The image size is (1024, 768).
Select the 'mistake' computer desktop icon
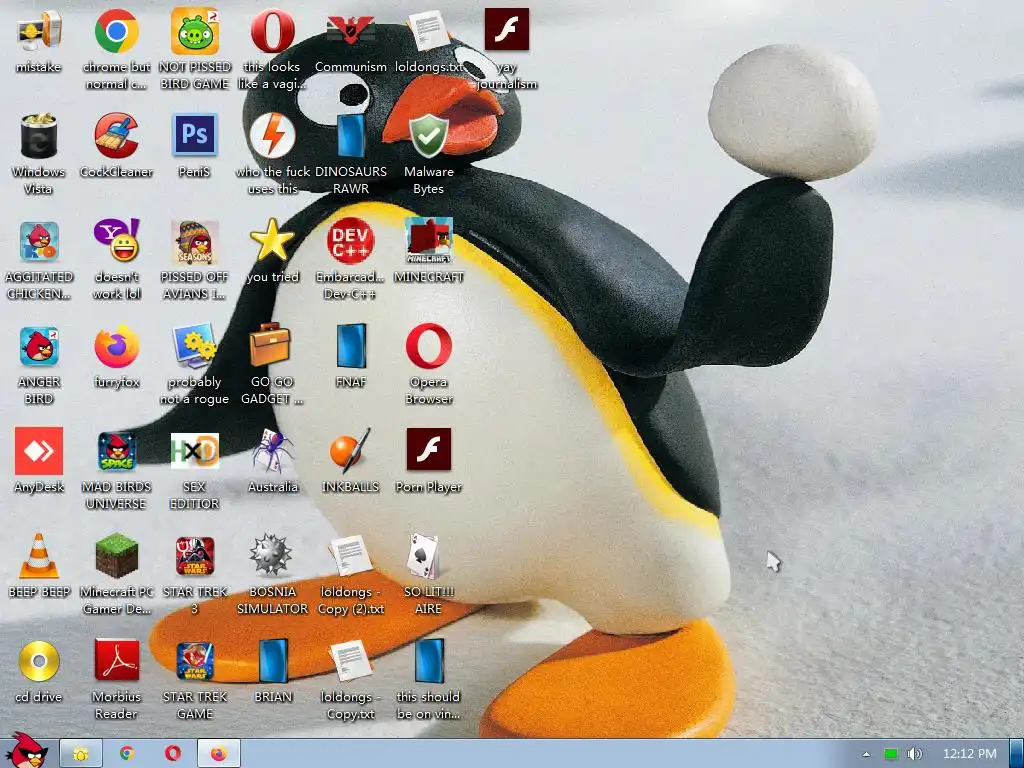coord(39,31)
